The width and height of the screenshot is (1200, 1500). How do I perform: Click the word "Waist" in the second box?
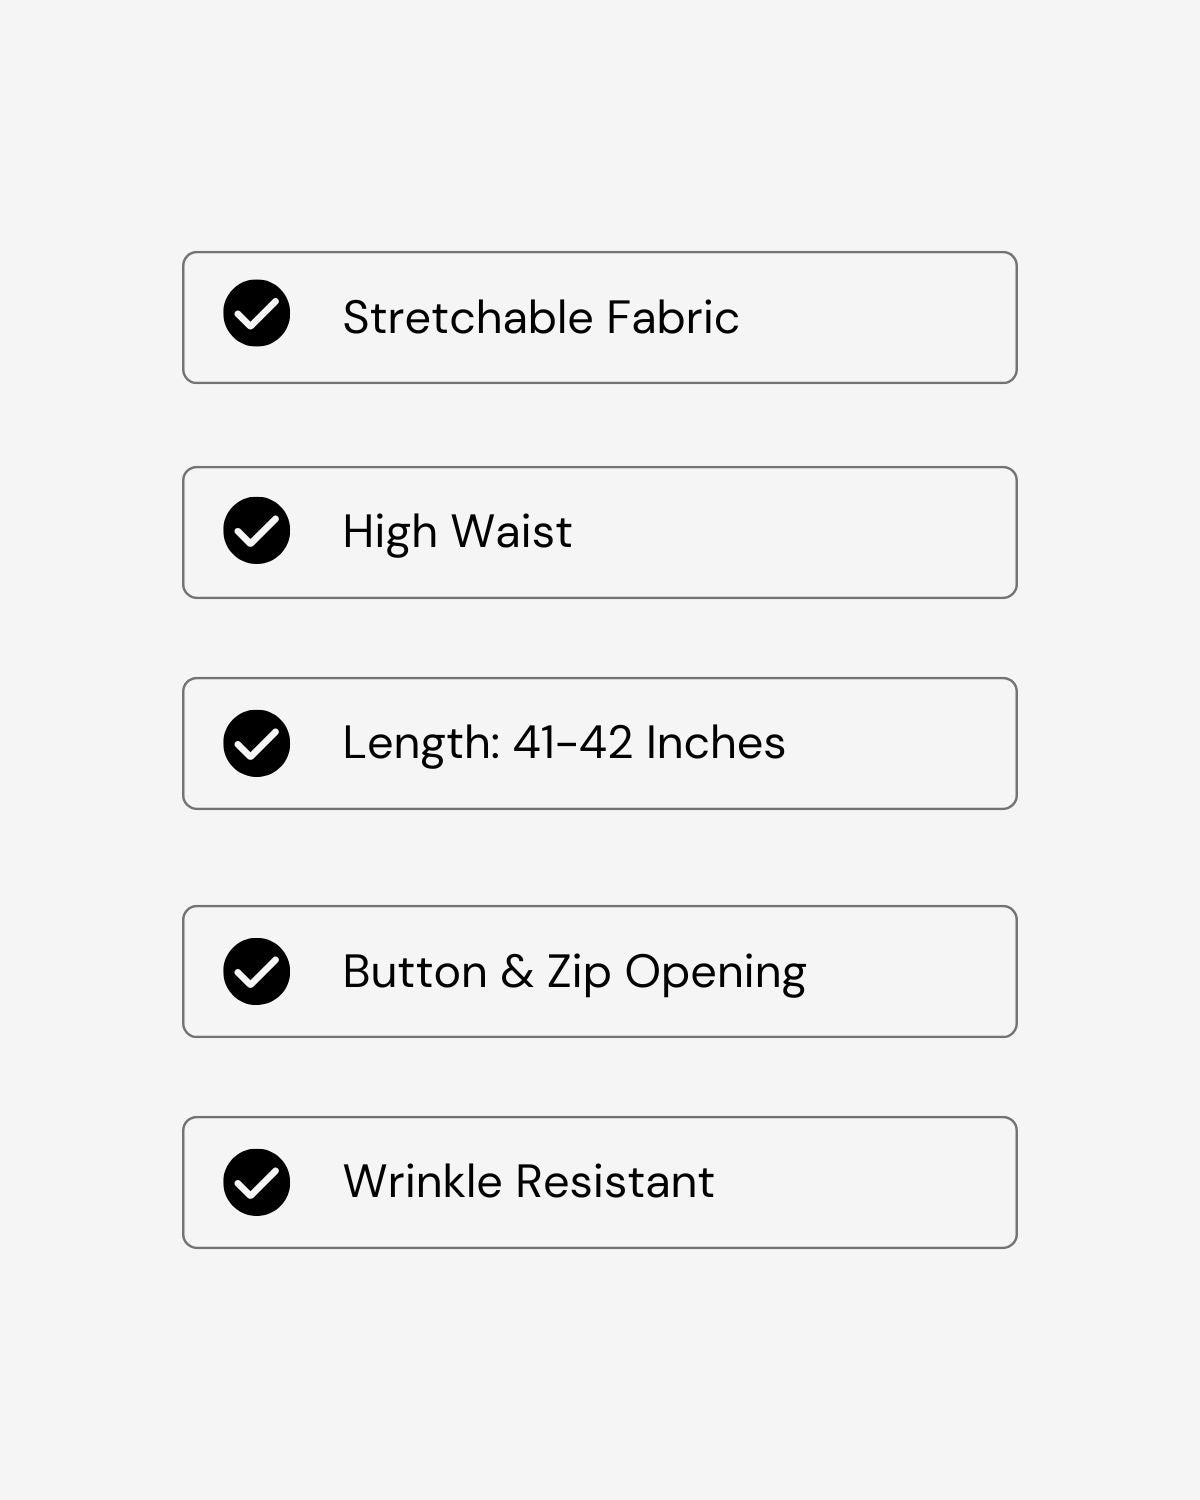coord(511,531)
